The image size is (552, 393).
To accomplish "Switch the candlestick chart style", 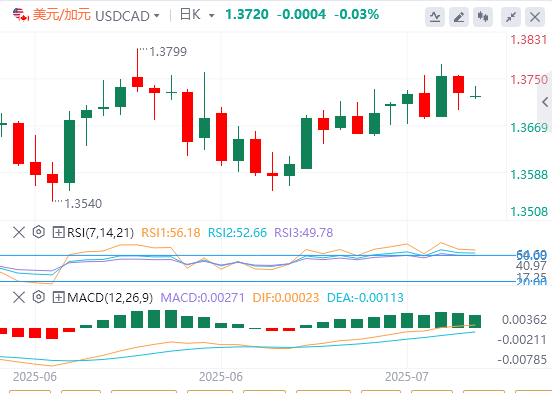I will (483, 17).
